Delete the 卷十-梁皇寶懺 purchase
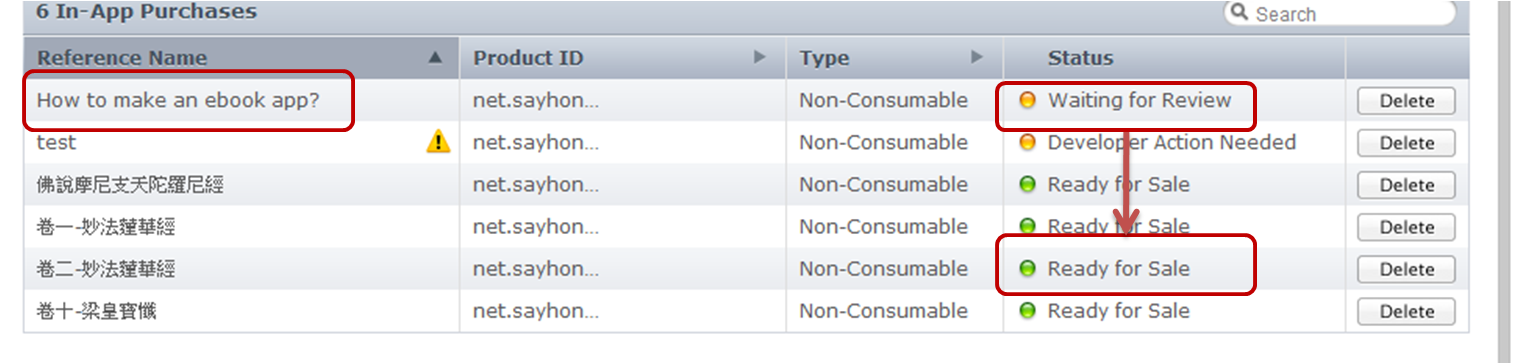 [x=1406, y=311]
